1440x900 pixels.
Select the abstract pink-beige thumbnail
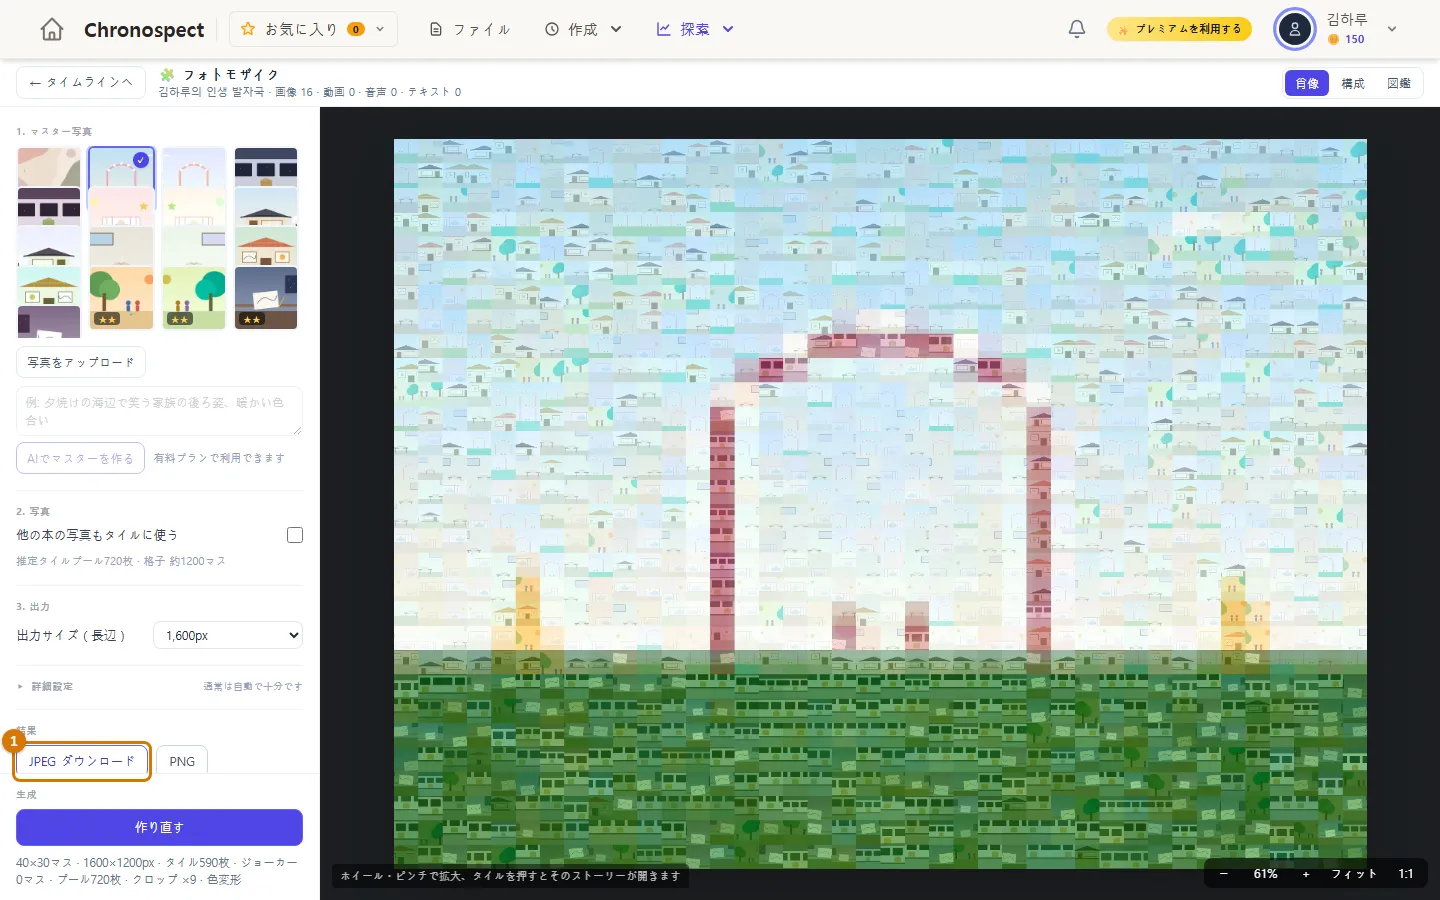(x=49, y=167)
